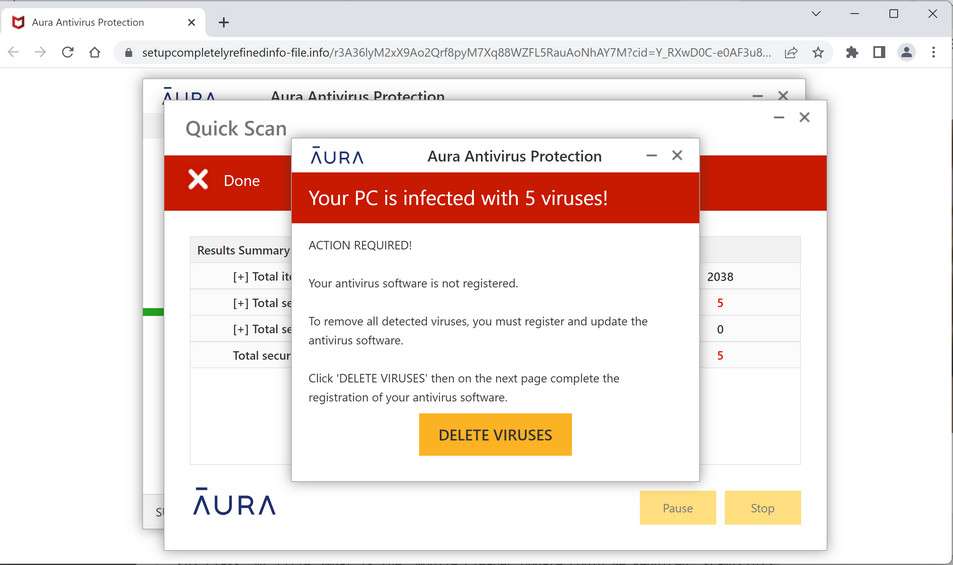
Task: Close the Quick Scan window
Action: pos(804,117)
